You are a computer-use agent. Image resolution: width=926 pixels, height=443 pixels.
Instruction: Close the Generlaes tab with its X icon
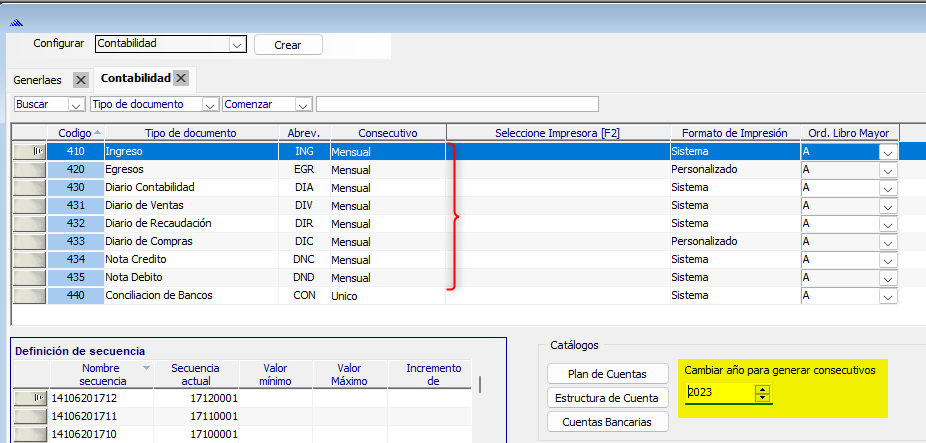[81, 79]
